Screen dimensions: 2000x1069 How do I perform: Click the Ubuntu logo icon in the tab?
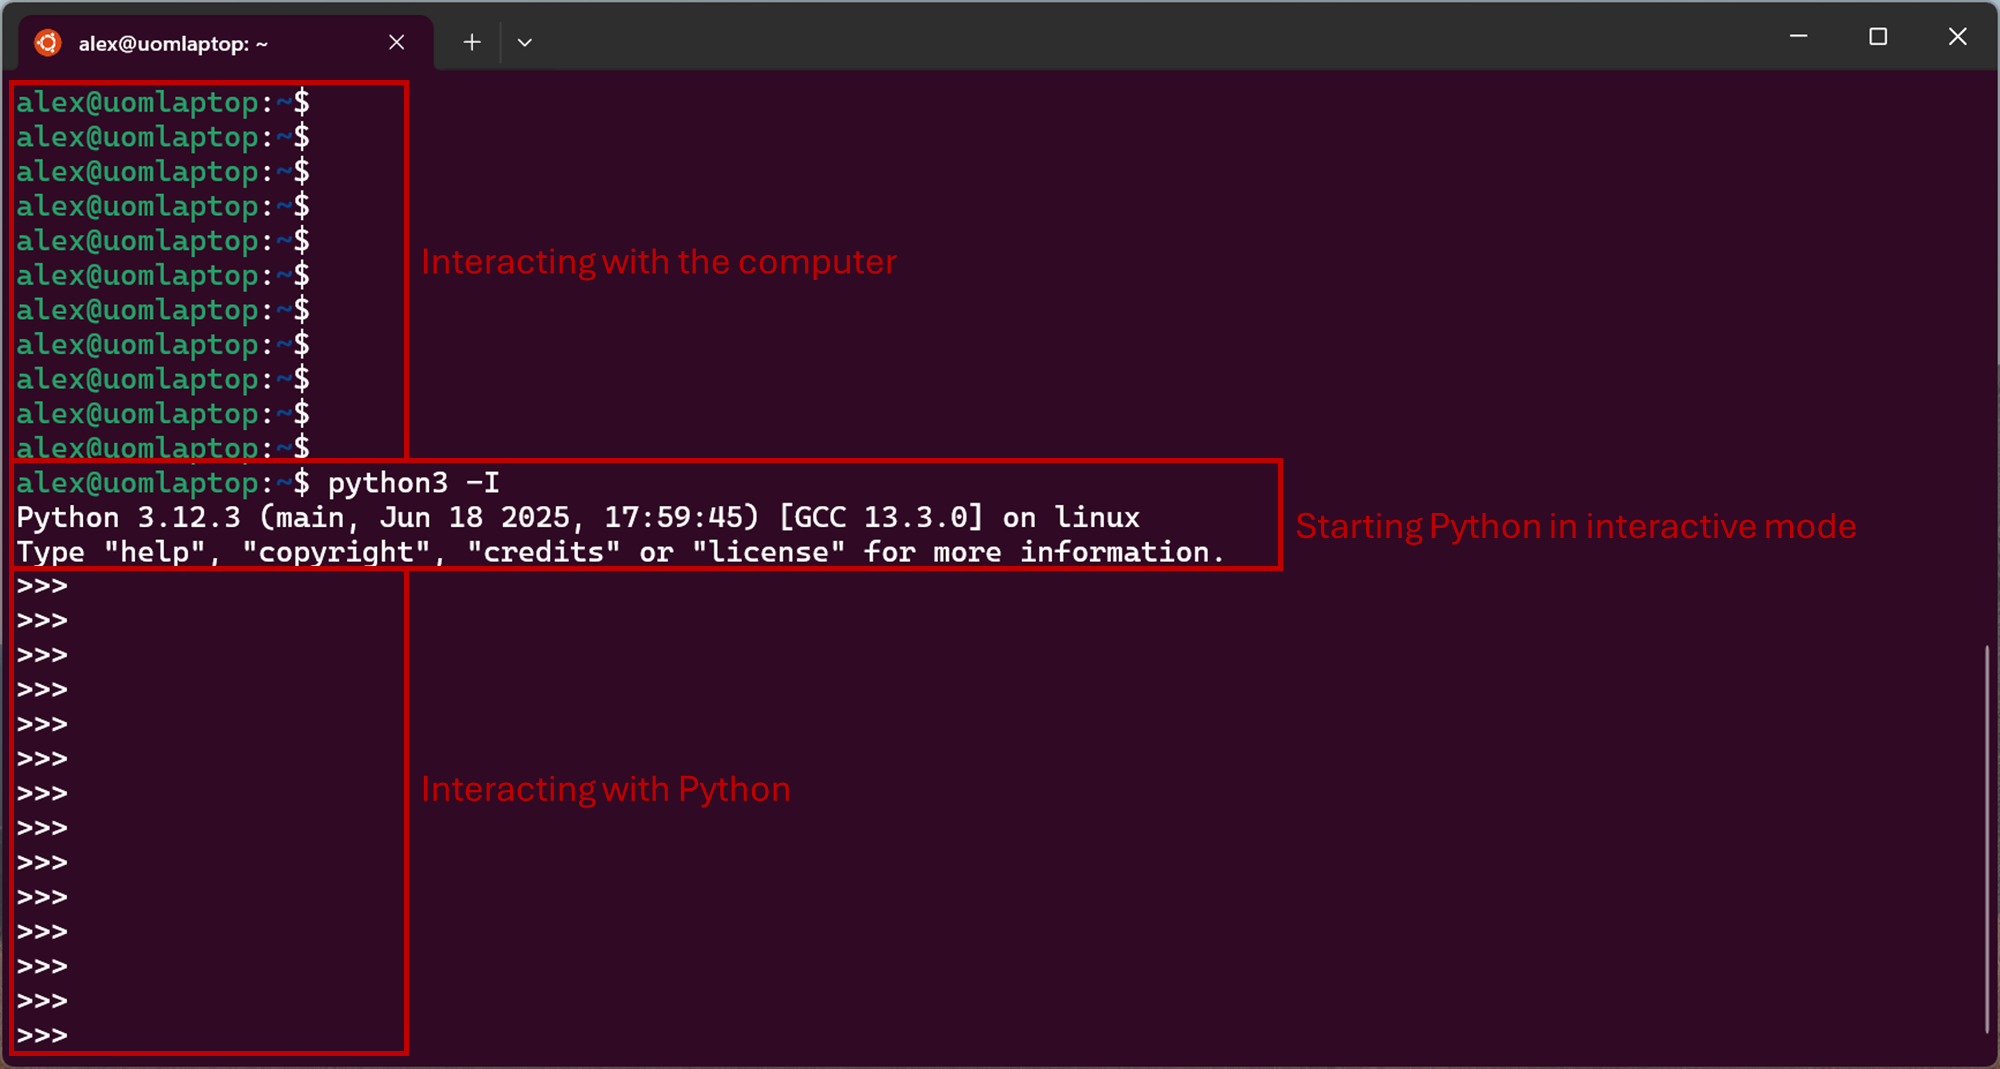tap(48, 43)
